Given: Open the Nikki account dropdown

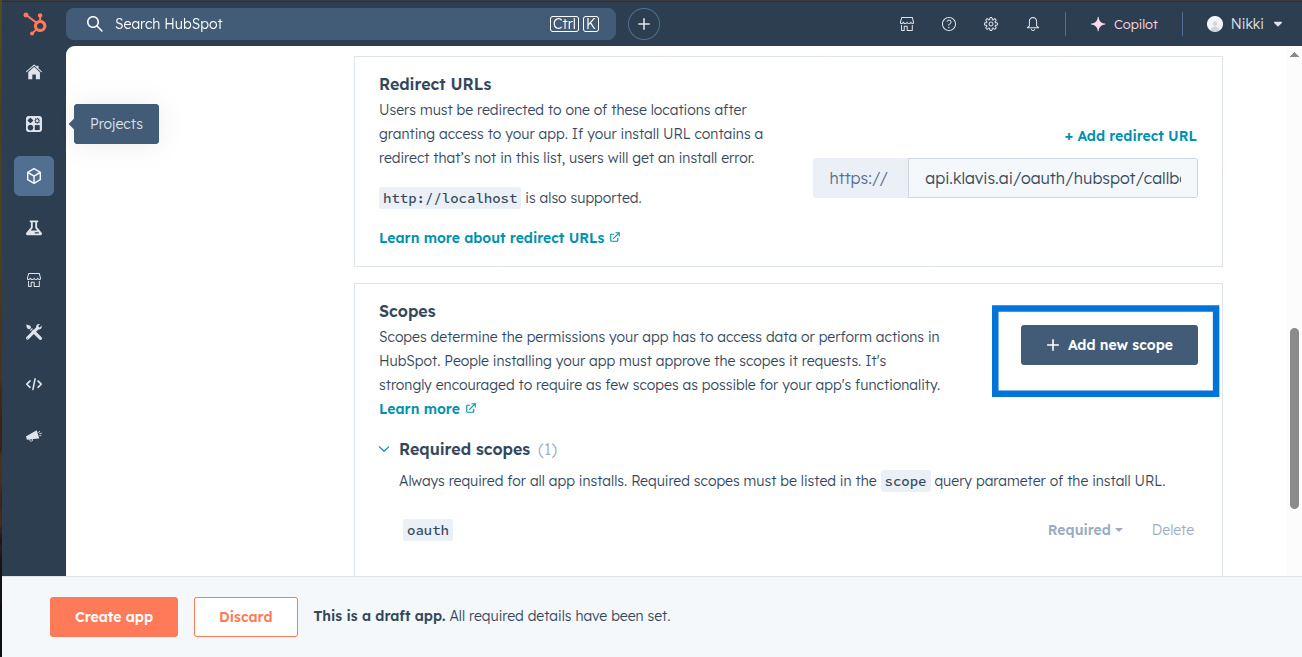Looking at the screenshot, I should click(1245, 24).
